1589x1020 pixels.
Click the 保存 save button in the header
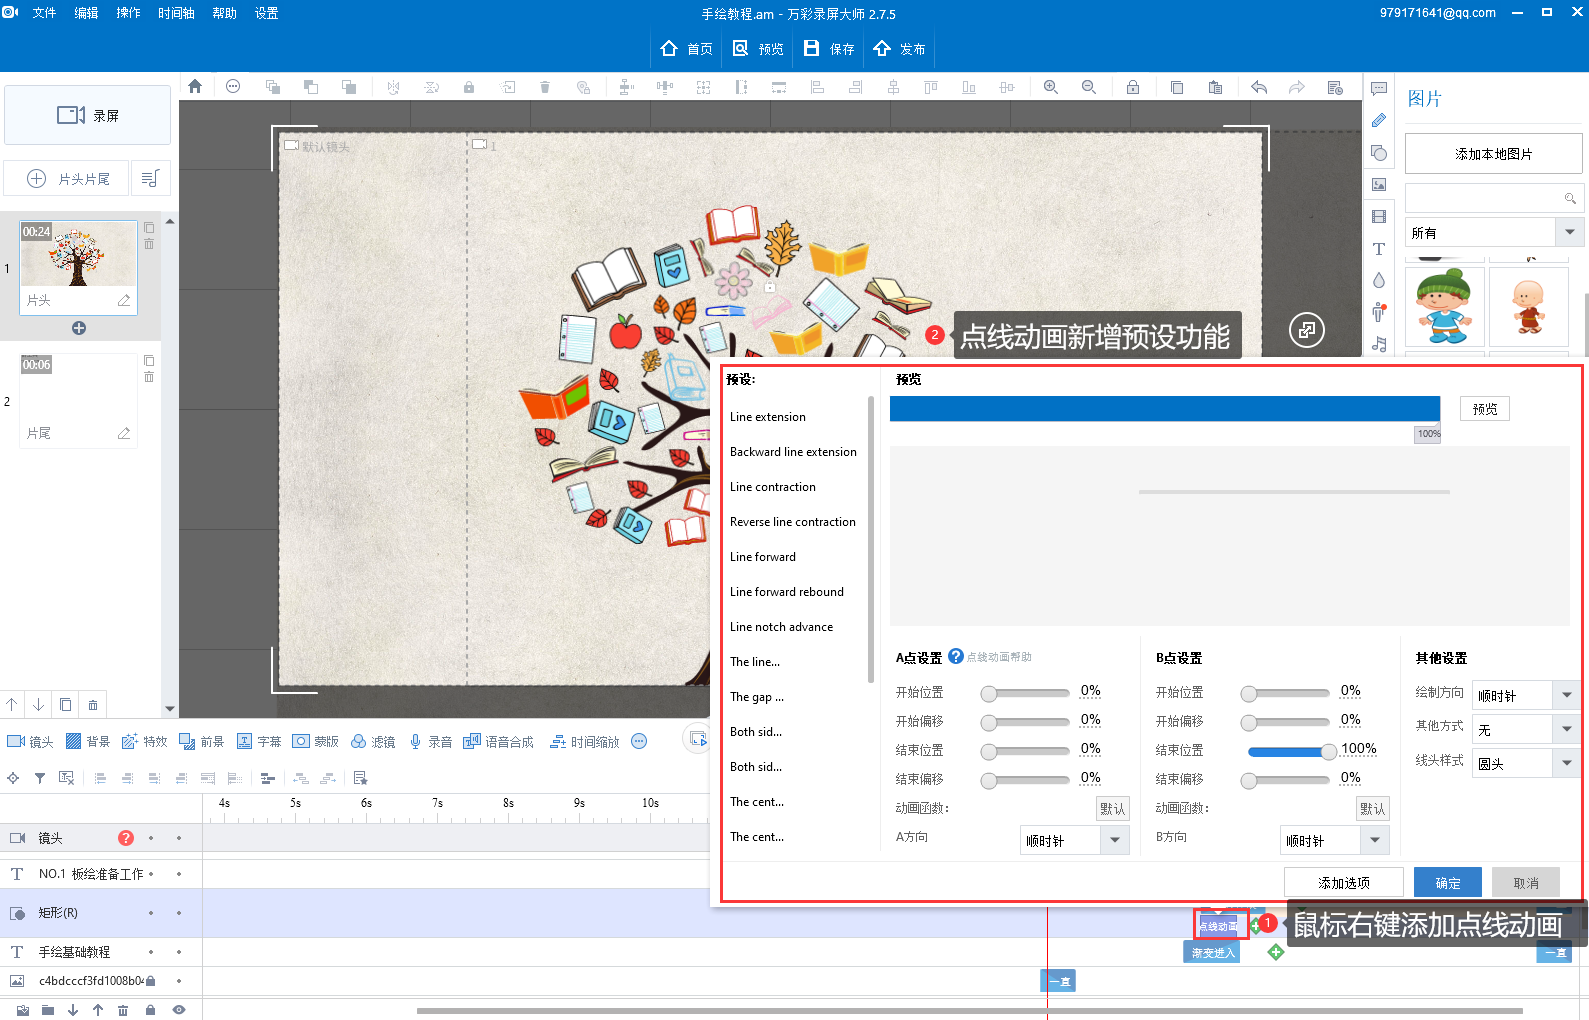pos(830,48)
